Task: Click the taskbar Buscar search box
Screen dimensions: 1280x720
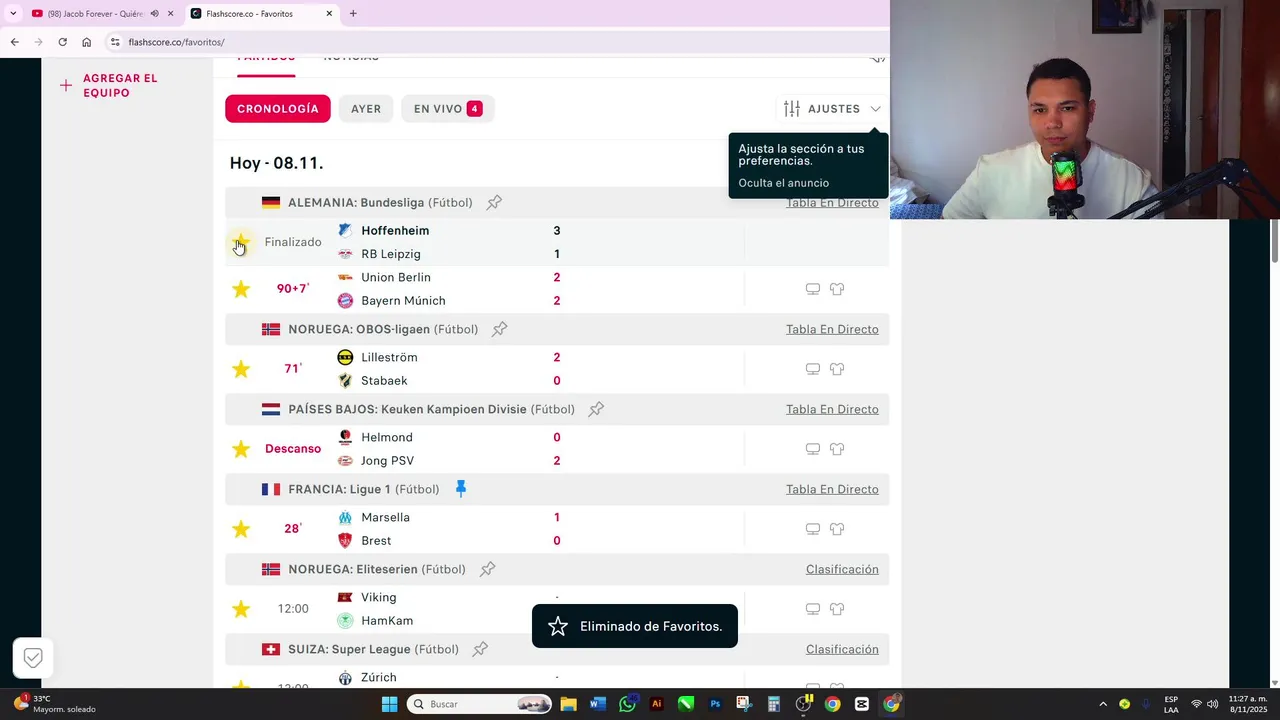Action: [481, 704]
